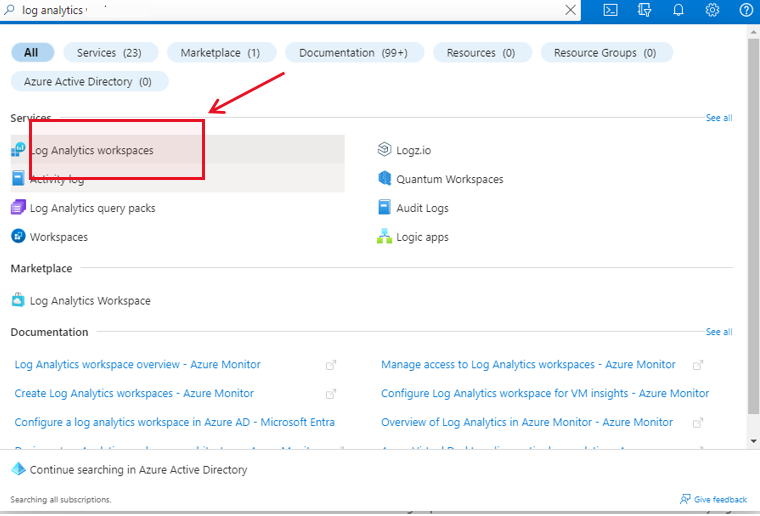Select the All filter pill

click(x=32, y=52)
